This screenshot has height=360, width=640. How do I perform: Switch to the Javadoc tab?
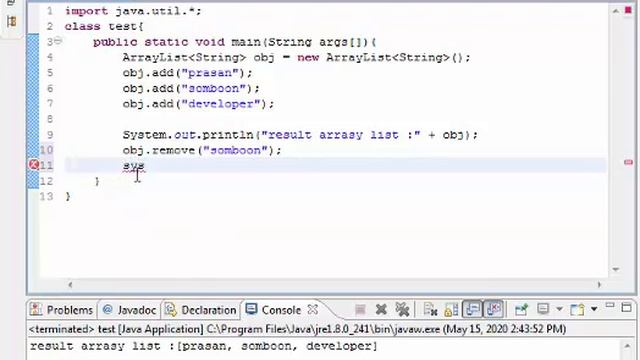click(129, 310)
